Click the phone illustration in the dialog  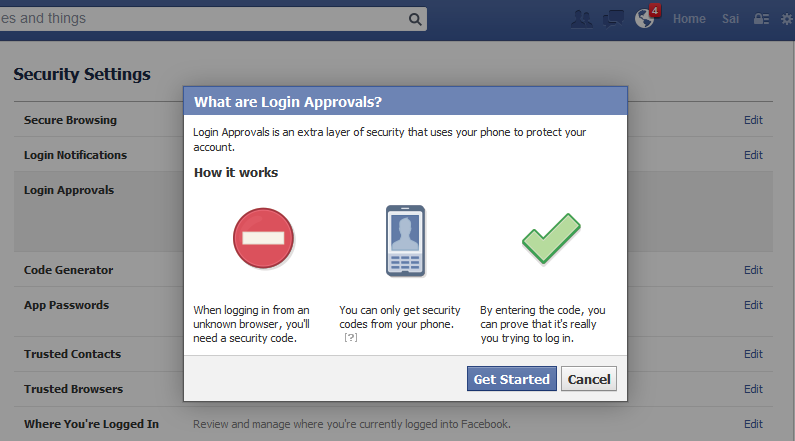pos(405,241)
